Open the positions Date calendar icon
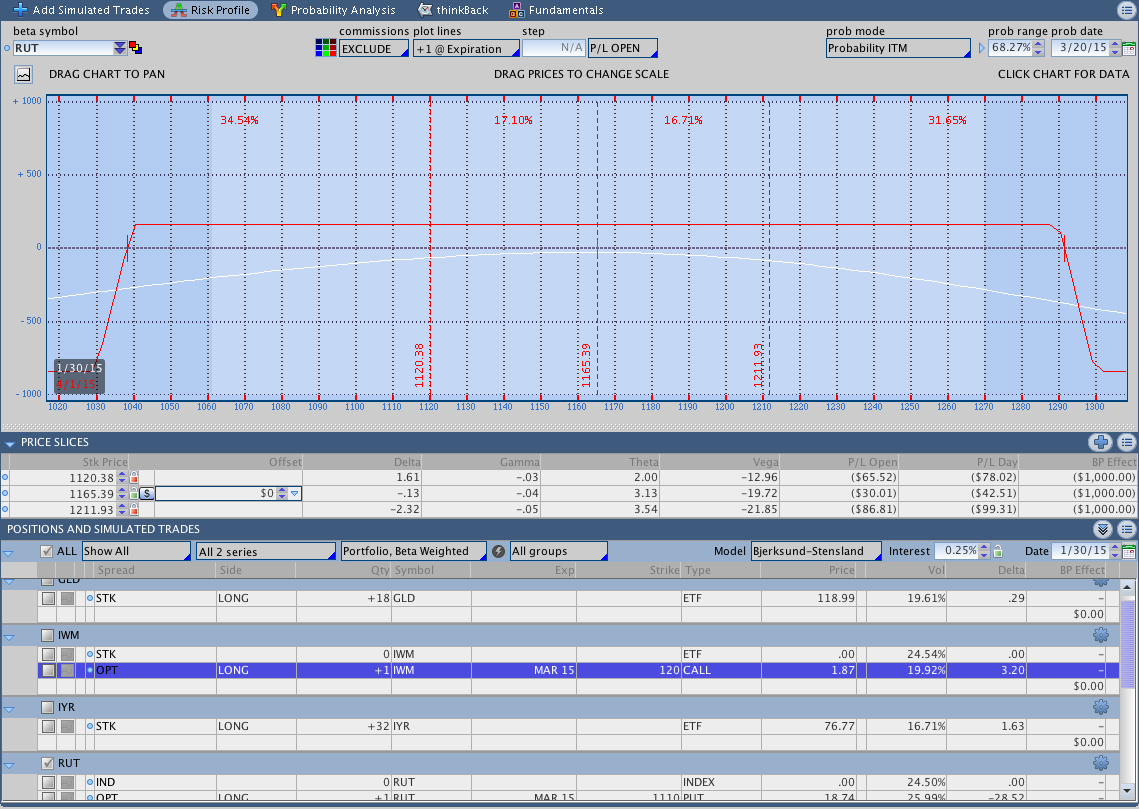This screenshot has height=809, width=1139. pos(1129,551)
